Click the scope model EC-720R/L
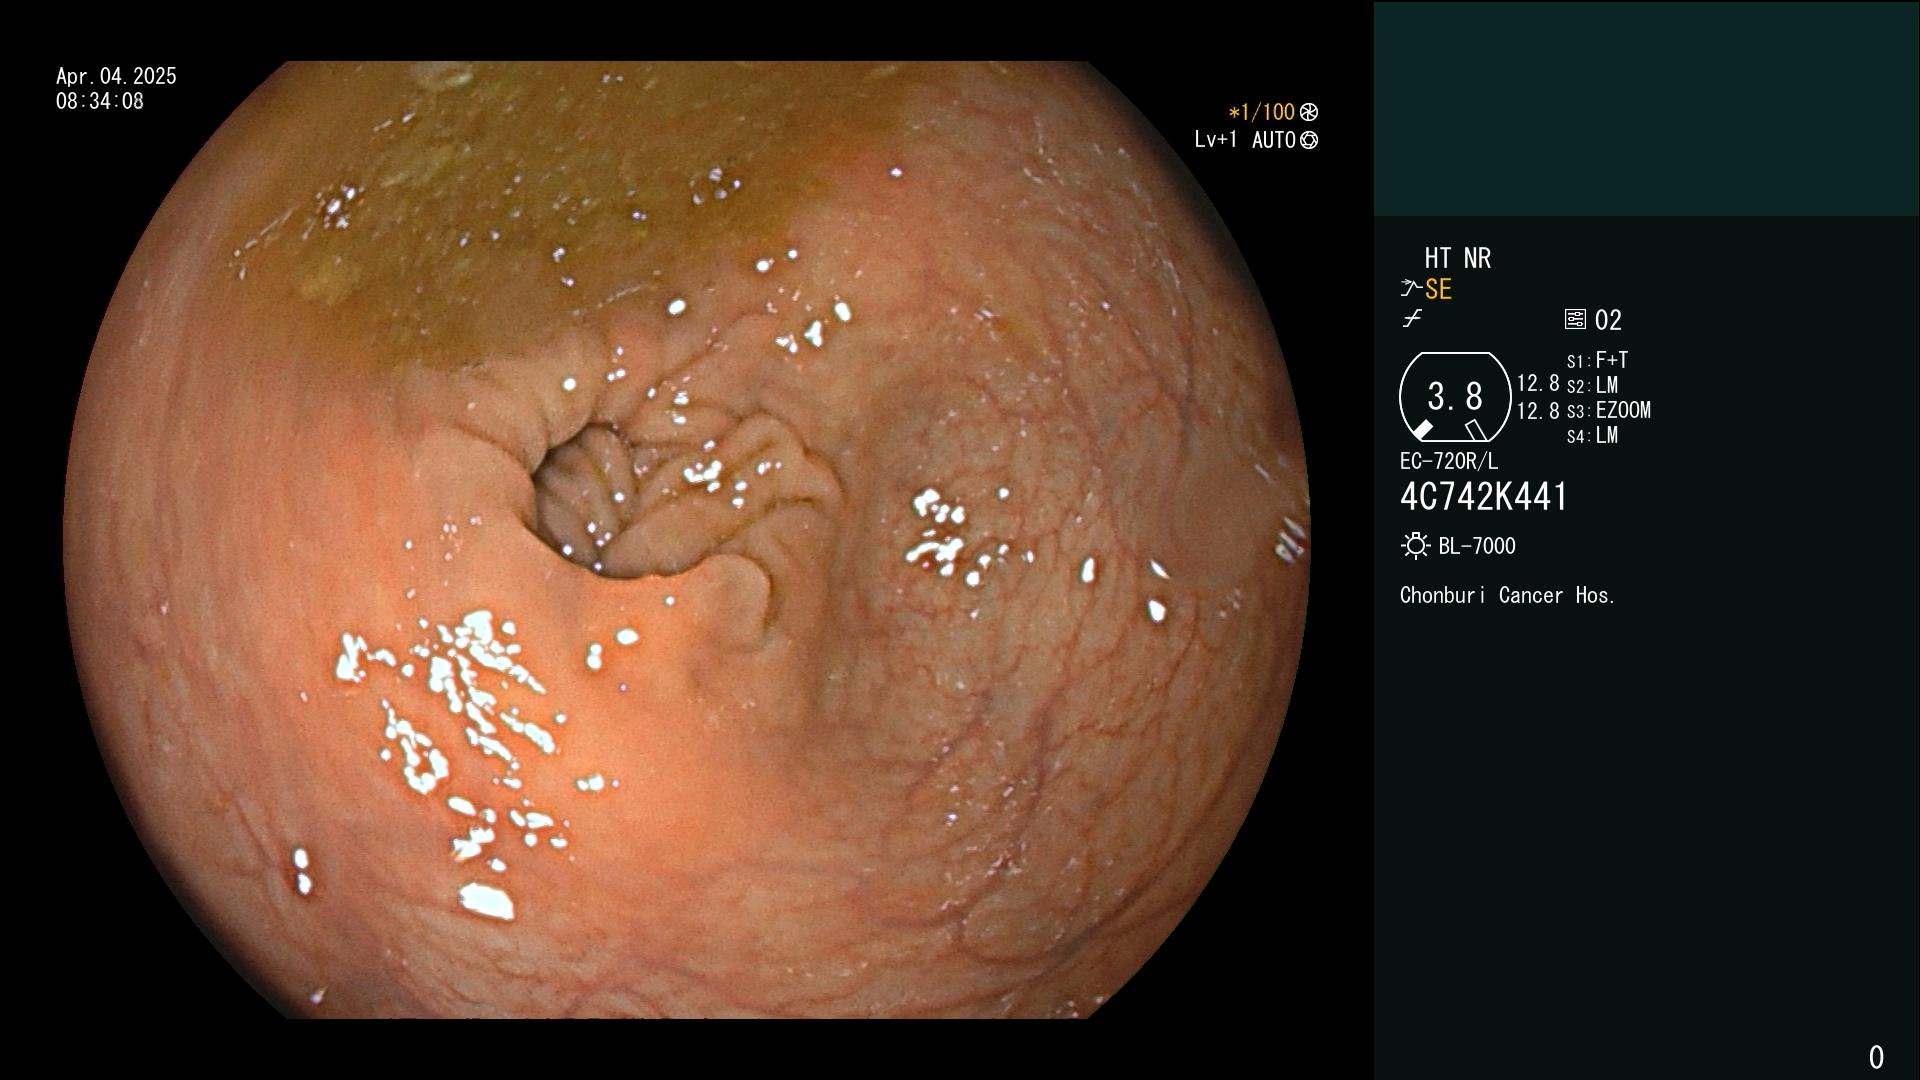Viewport: 1920px width, 1080px height. click(1449, 461)
